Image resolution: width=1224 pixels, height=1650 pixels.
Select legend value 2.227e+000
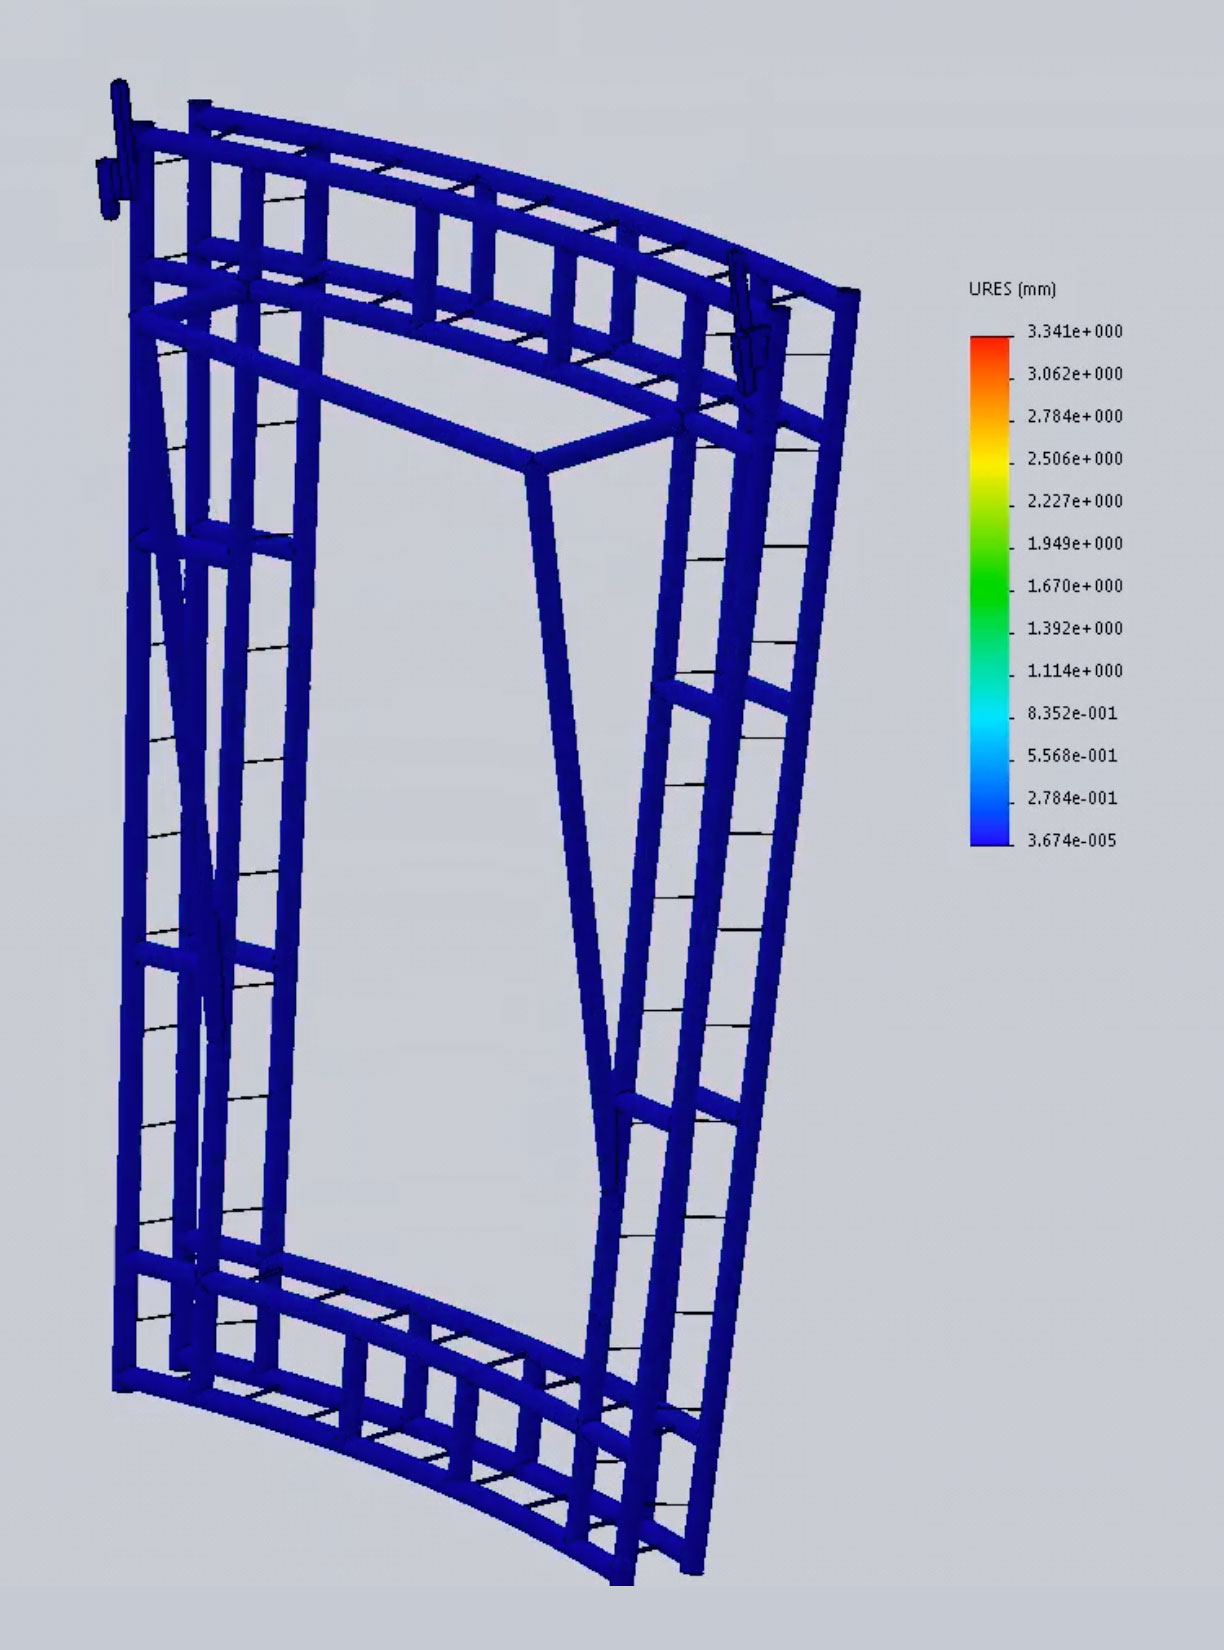(x=1075, y=501)
